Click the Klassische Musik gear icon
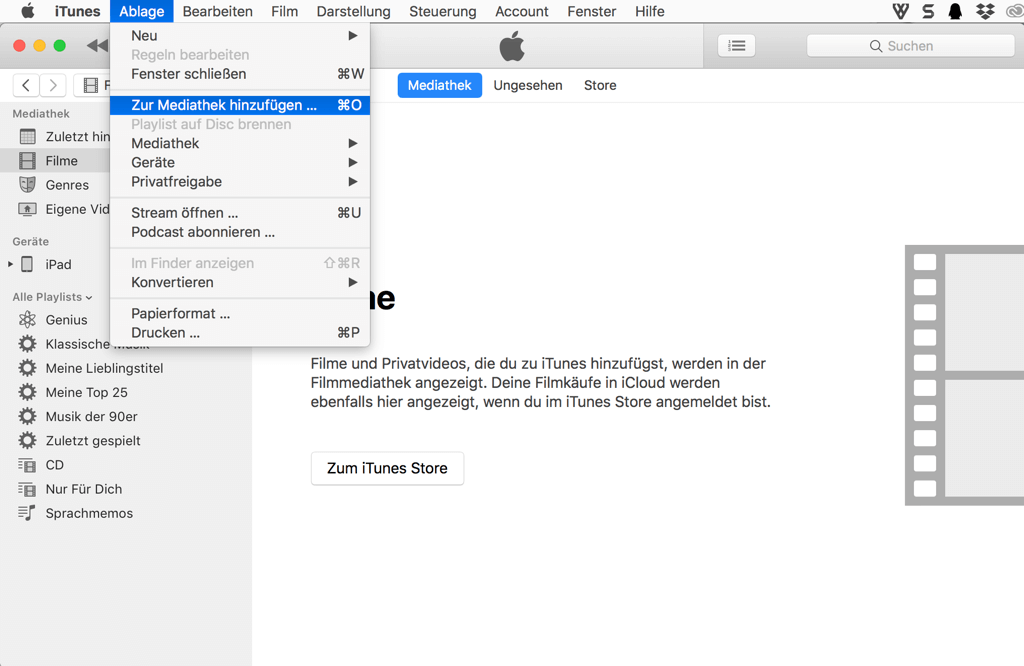 (27, 343)
